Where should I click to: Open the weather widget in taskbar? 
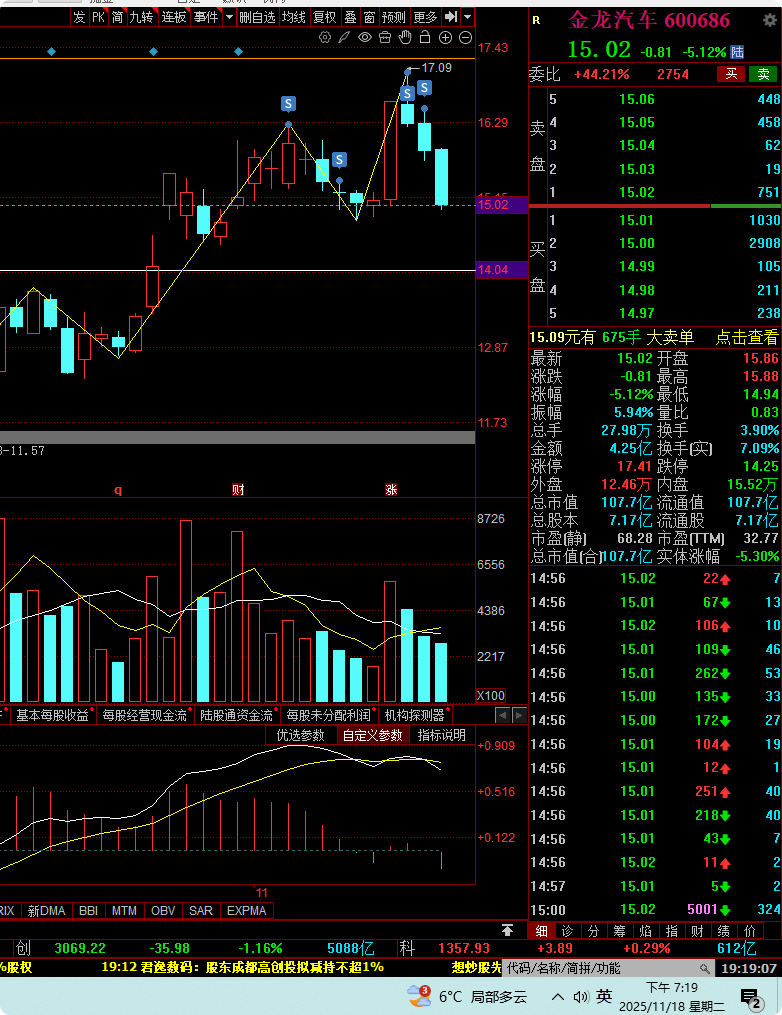click(x=467, y=996)
